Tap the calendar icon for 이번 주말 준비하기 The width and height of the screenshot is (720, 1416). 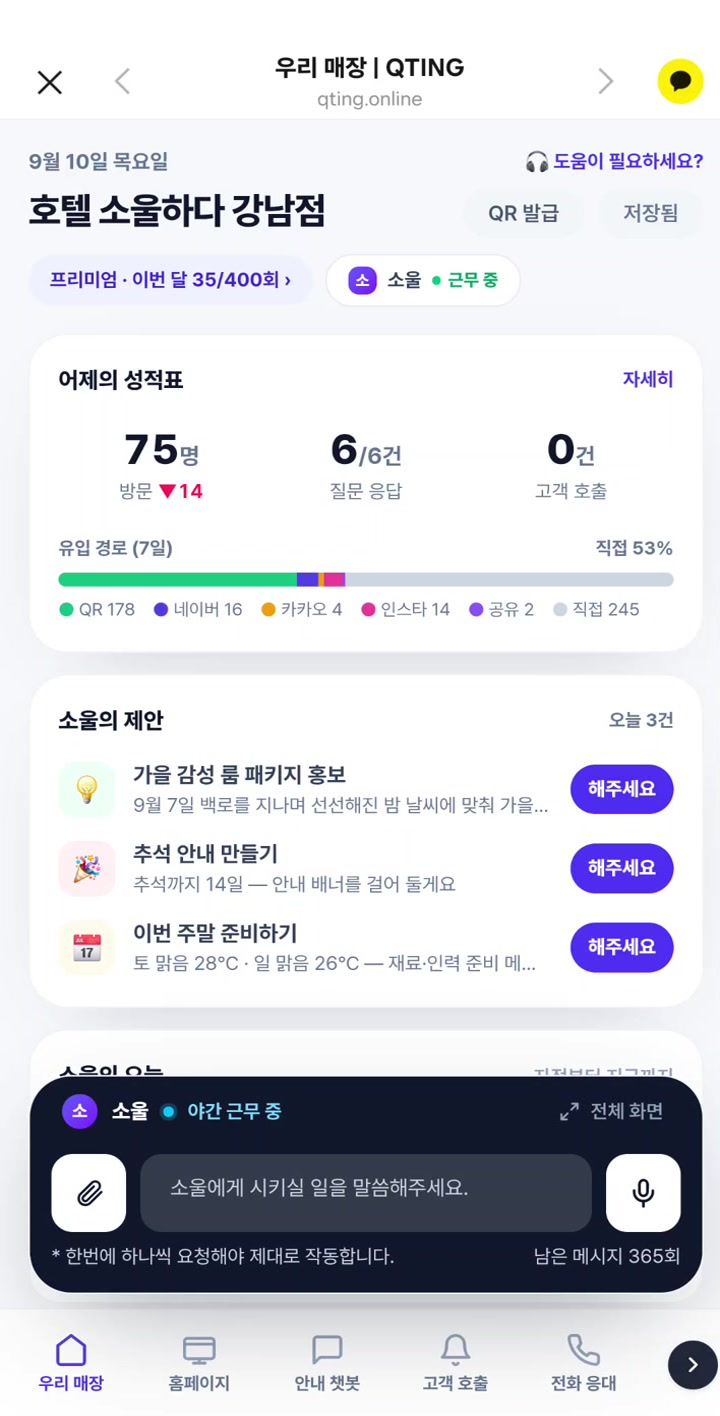click(x=87, y=947)
